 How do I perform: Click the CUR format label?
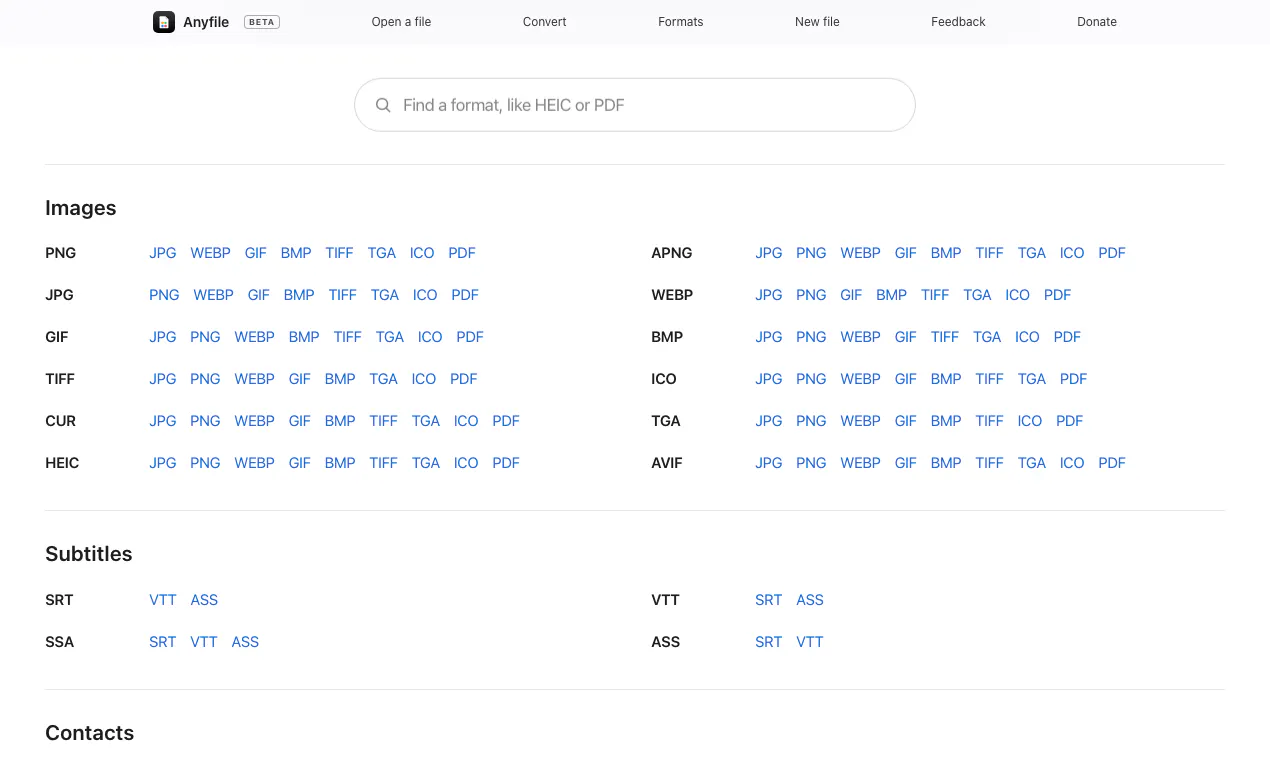coord(61,421)
